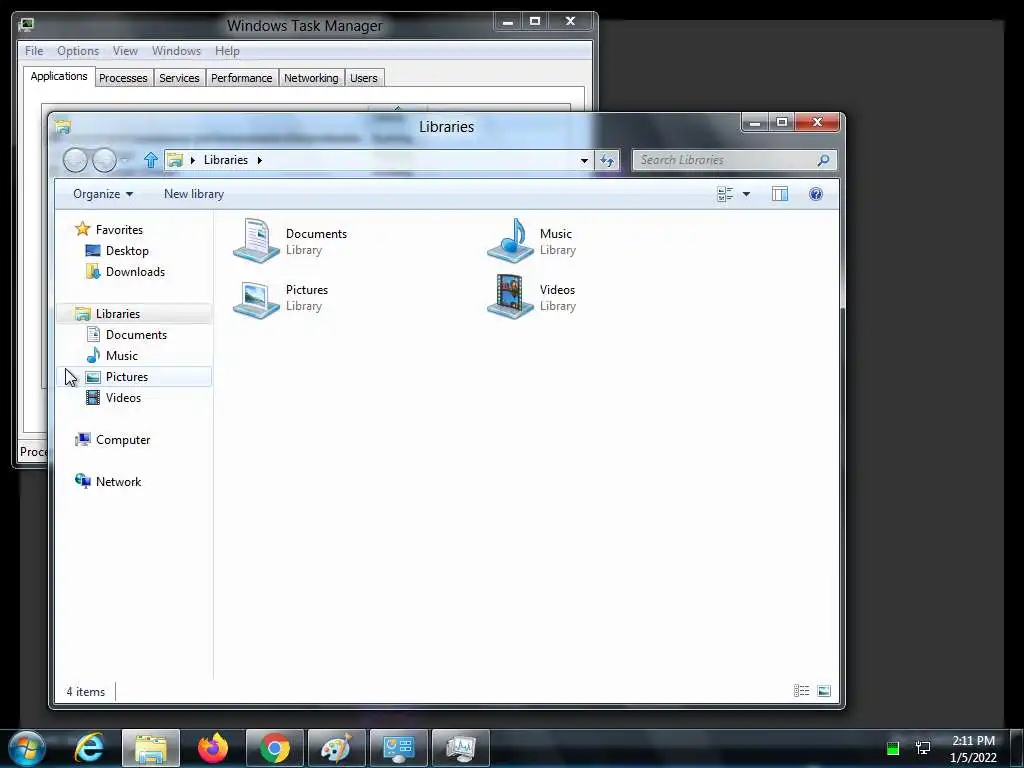Screen dimensions: 1024x768
Task: Click the File Explorer taskbar button
Action: click(x=151, y=748)
